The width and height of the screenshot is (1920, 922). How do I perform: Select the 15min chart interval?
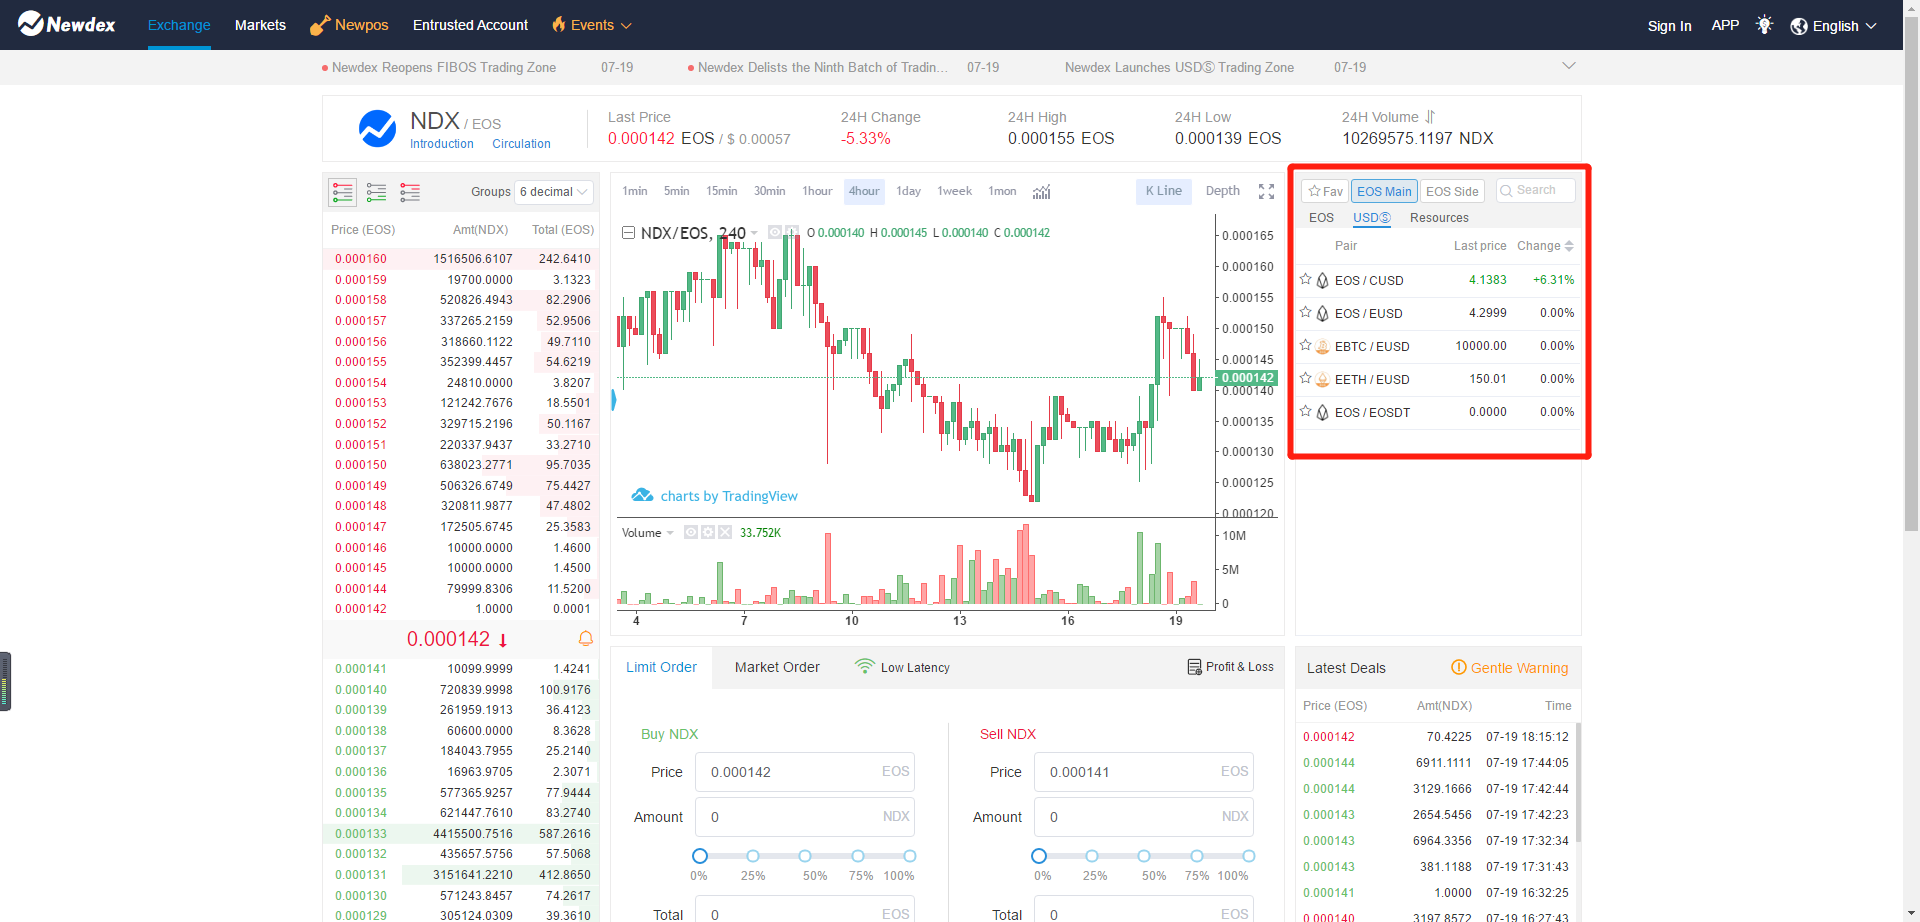pyautogui.click(x=722, y=191)
